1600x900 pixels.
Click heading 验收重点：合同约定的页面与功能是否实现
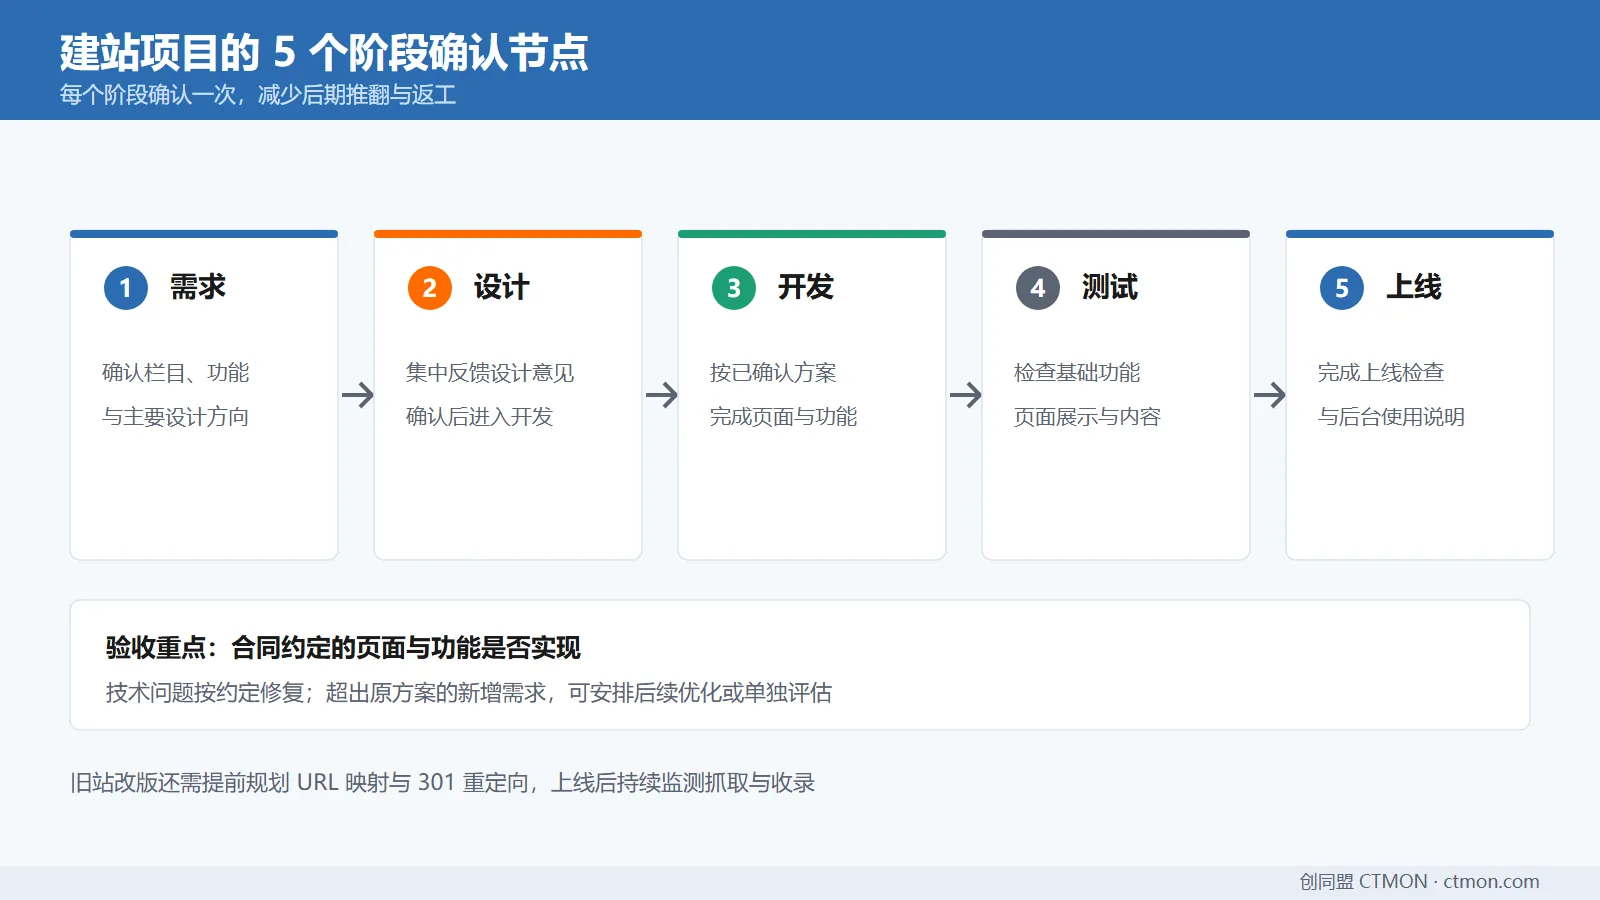coord(343,648)
